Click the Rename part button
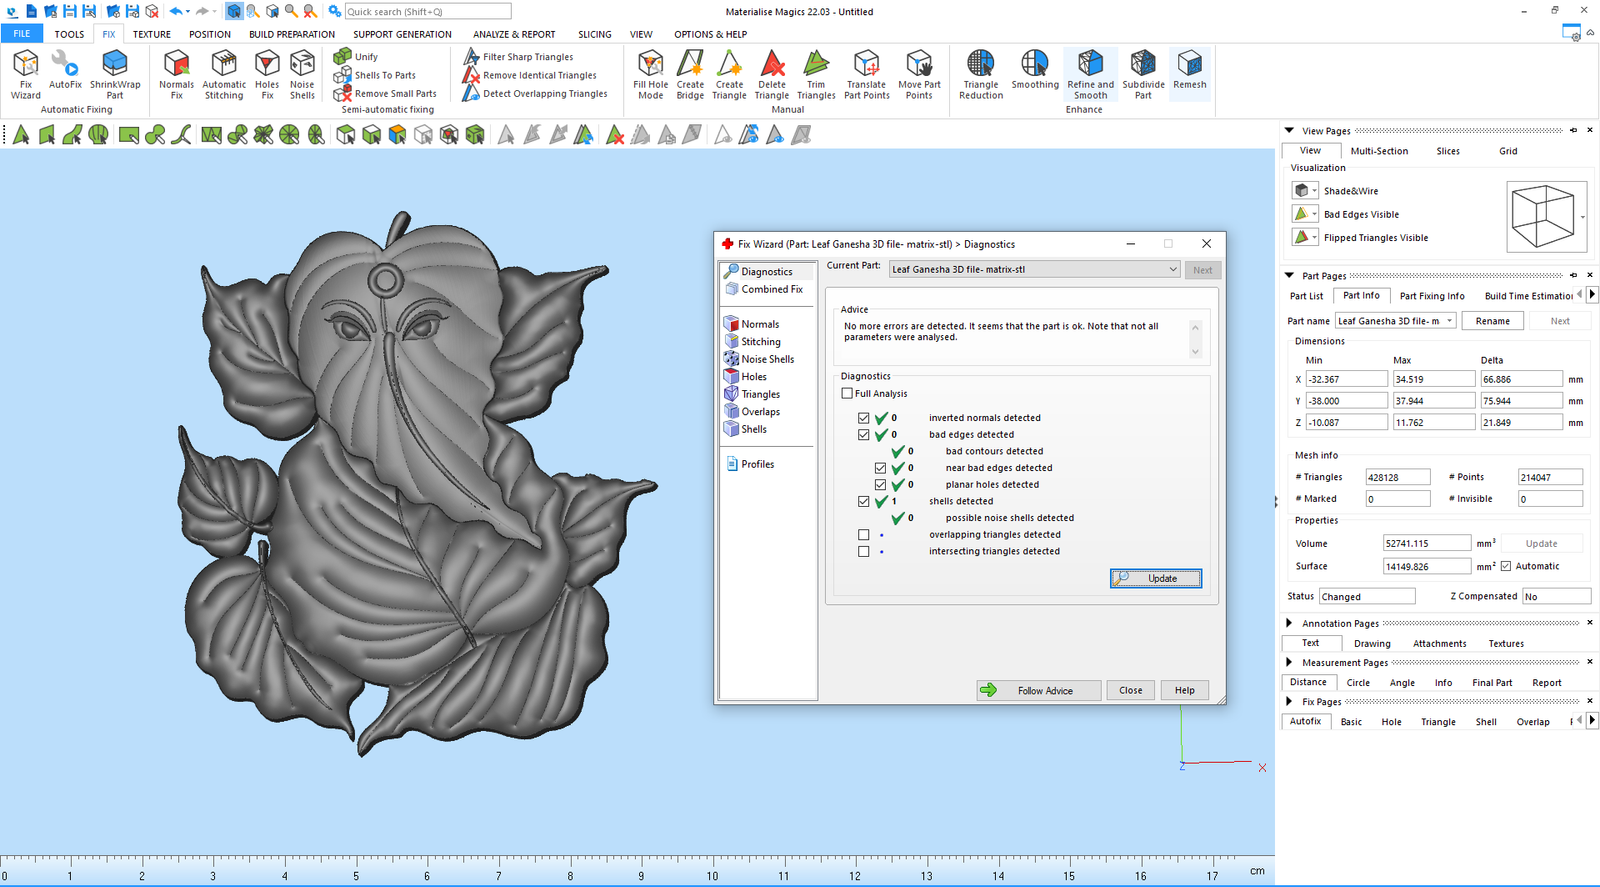 pyautogui.click(x=1493, y=321)
